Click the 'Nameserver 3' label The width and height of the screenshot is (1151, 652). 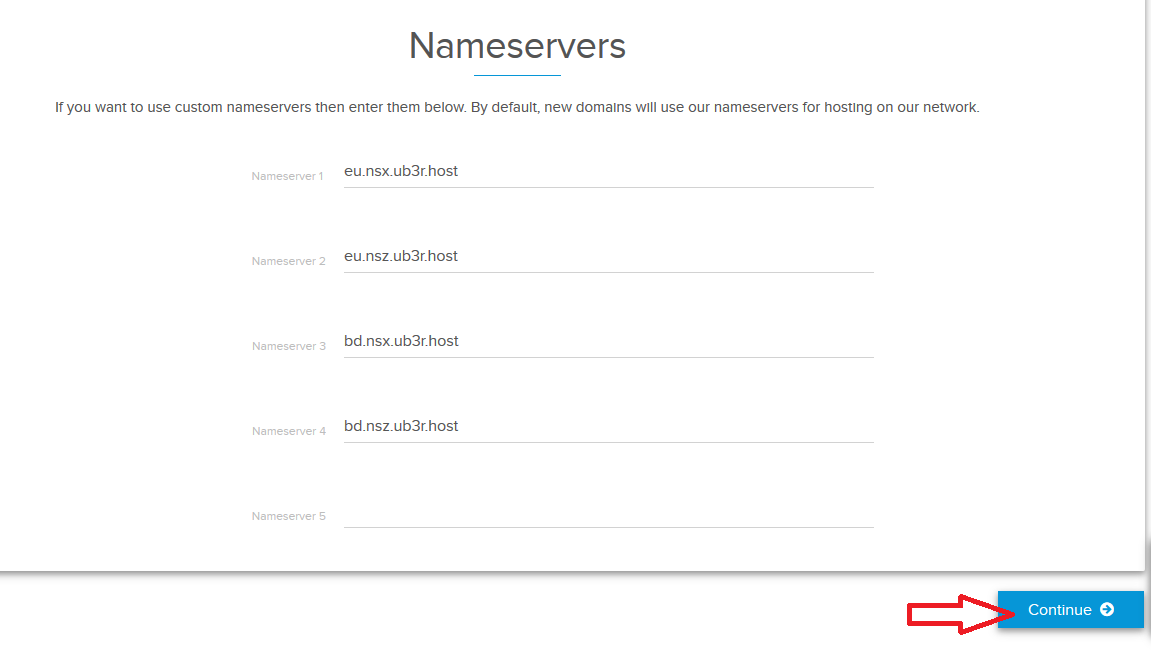[288, 347]
